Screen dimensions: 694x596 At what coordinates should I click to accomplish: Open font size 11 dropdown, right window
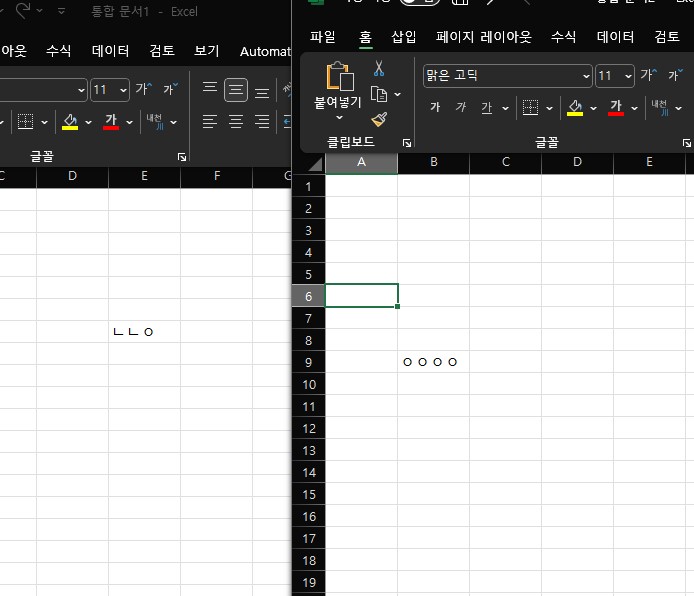click(628, 76)
